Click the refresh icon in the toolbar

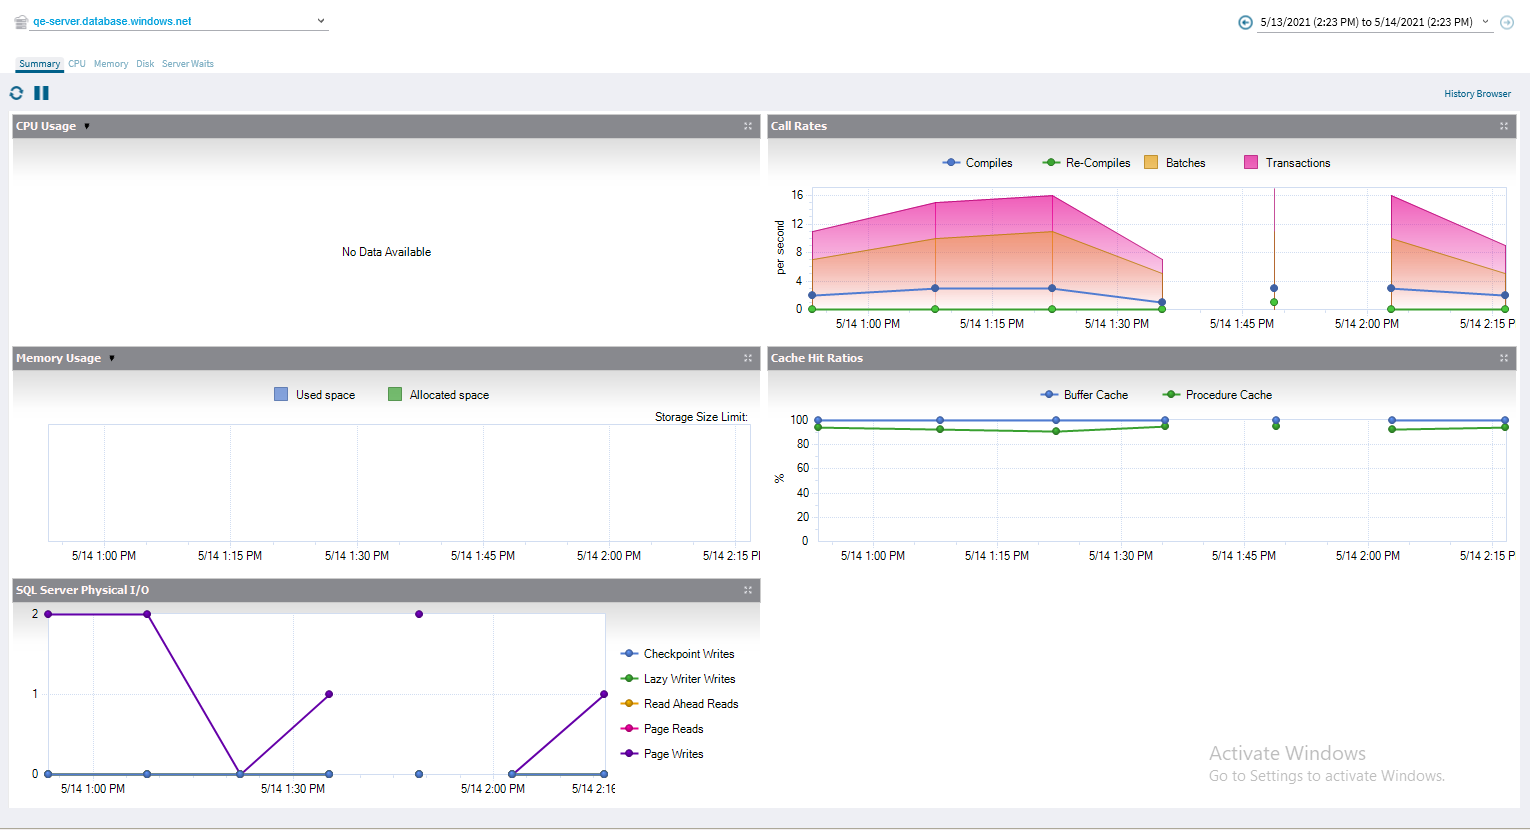(x=16, y=93)
